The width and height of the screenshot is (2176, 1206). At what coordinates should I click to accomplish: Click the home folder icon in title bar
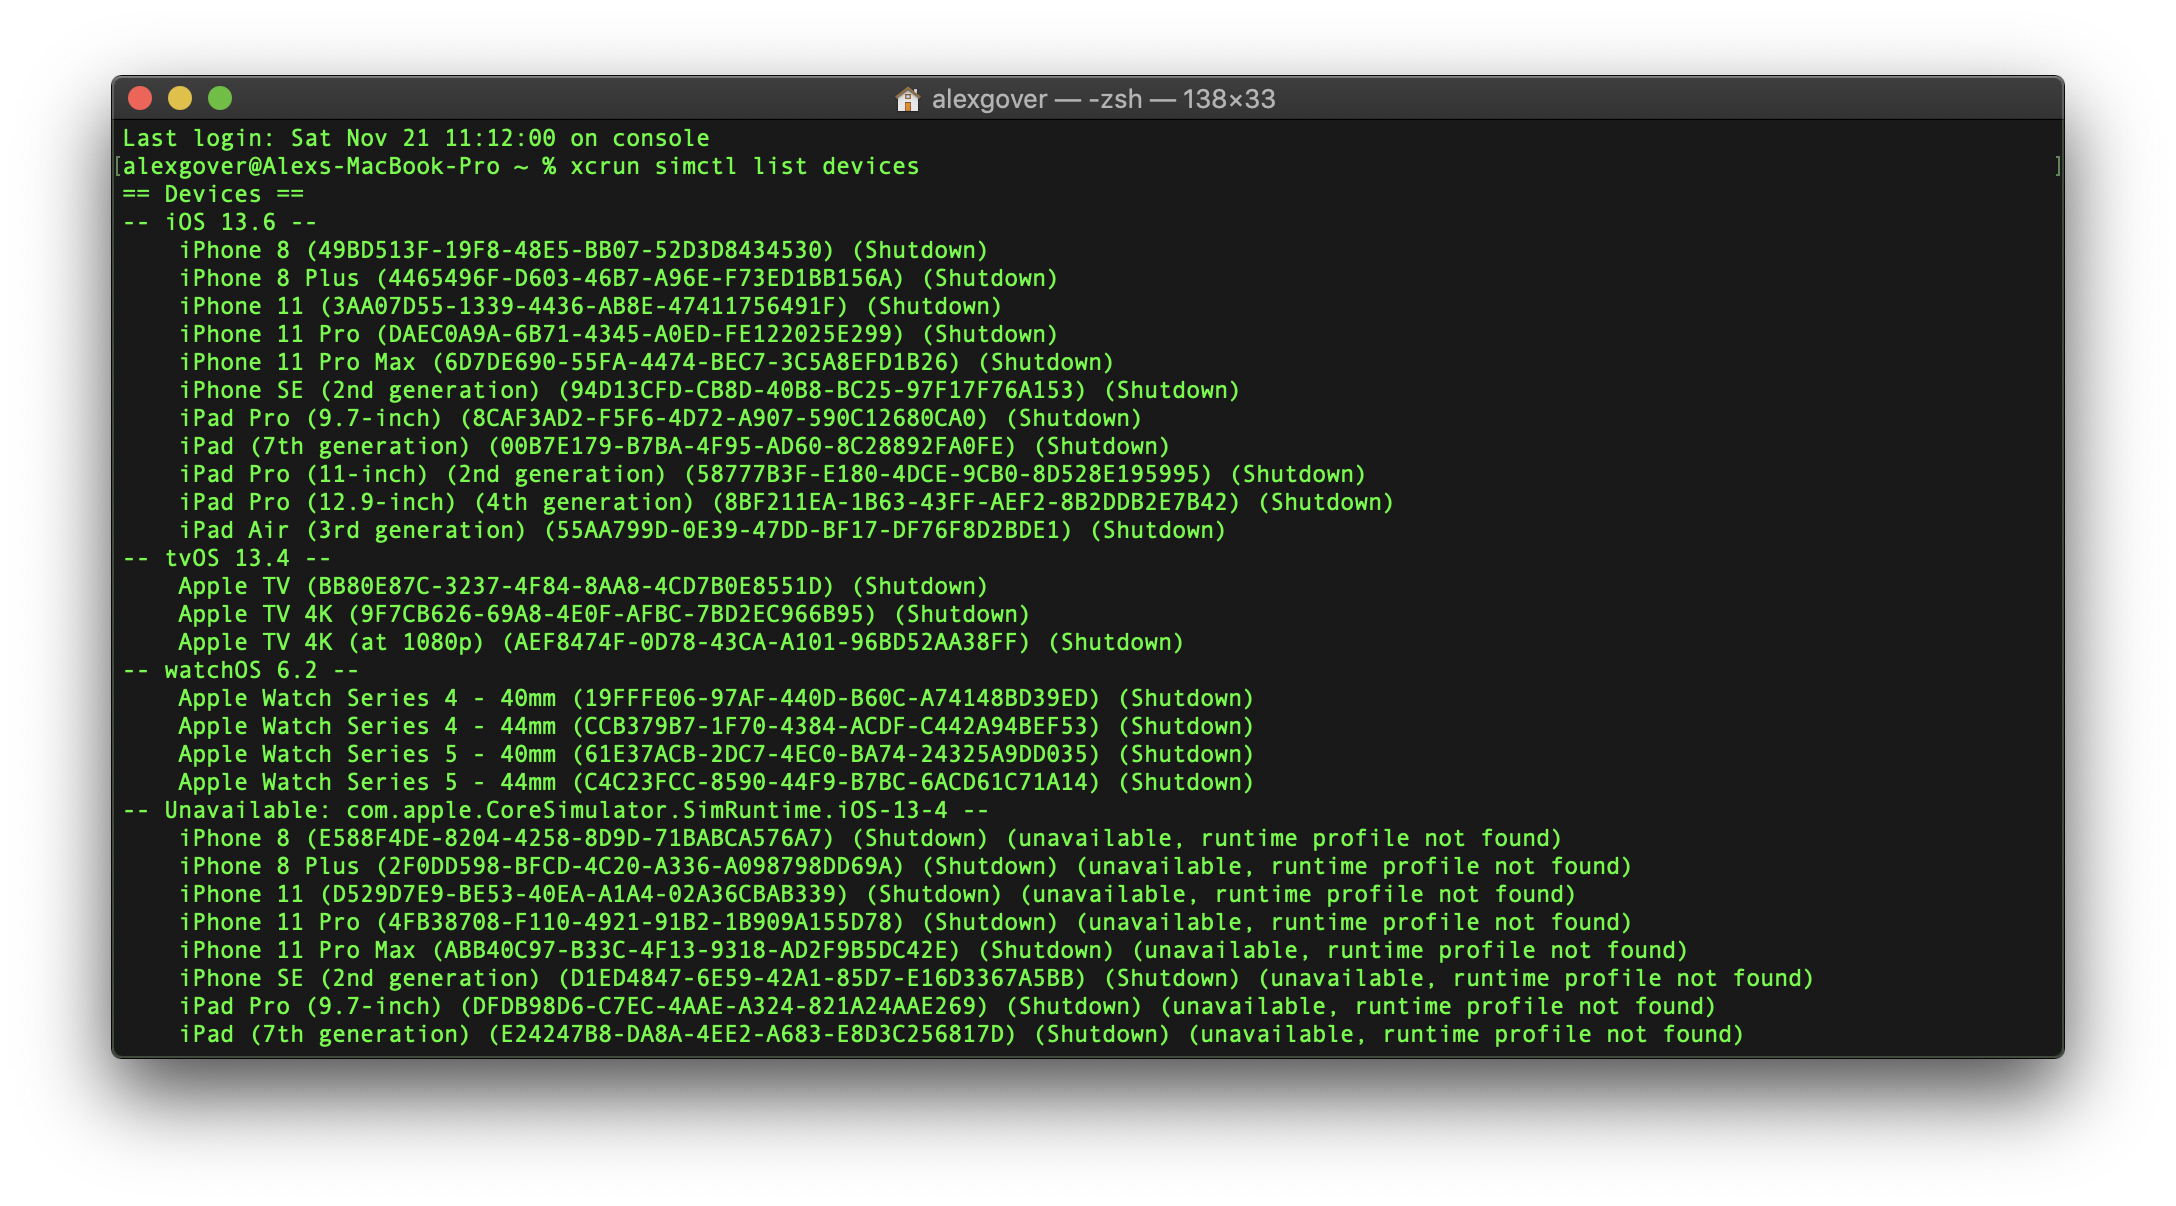click(x=908, y=99)
